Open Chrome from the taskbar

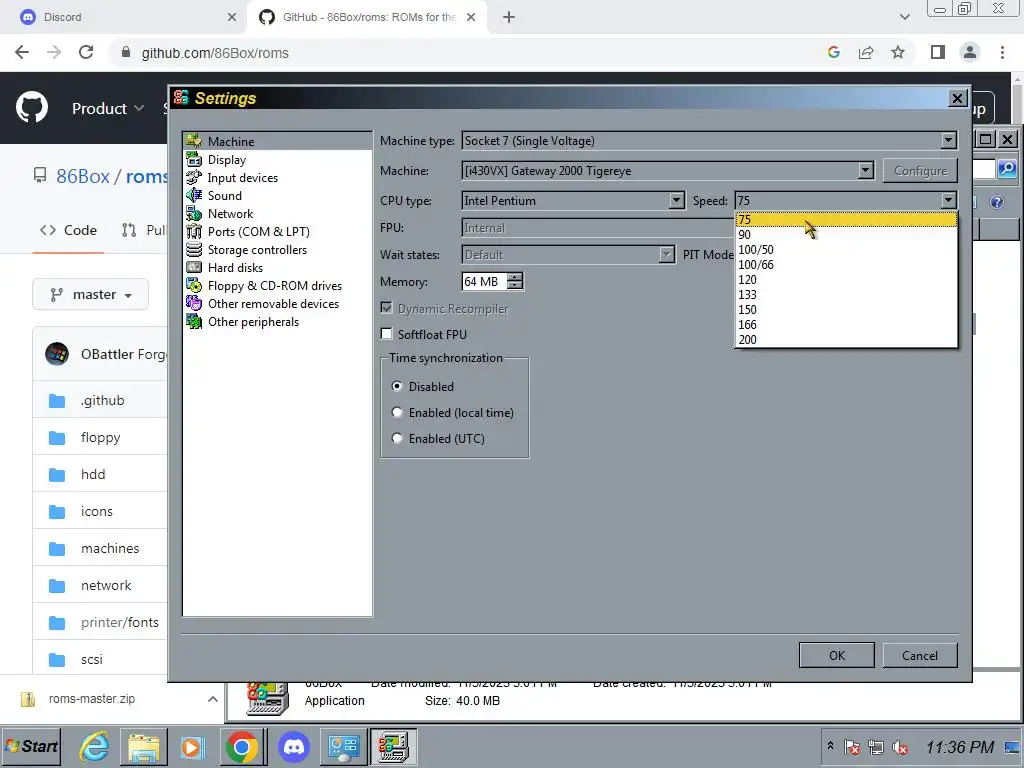pos(242,746)
